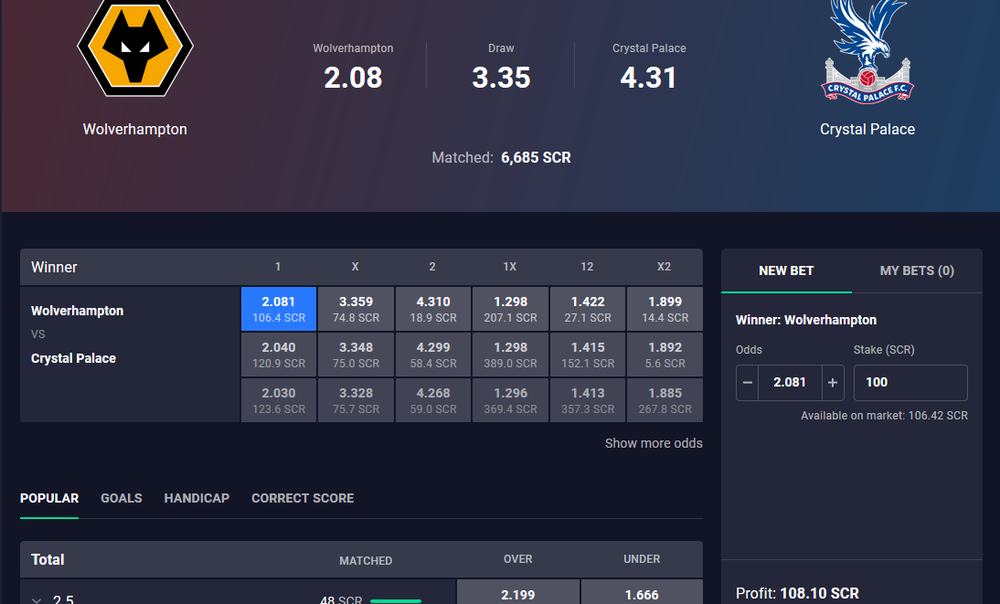Open the HANDICAP markets tab
Image resolution: width=1000 pixels, height=604 pixels.
coord(196,498)
